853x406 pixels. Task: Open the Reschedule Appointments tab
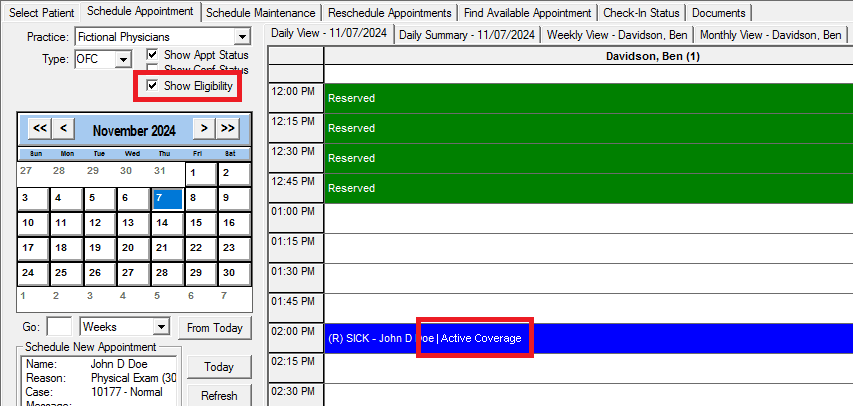click(390, 13)
